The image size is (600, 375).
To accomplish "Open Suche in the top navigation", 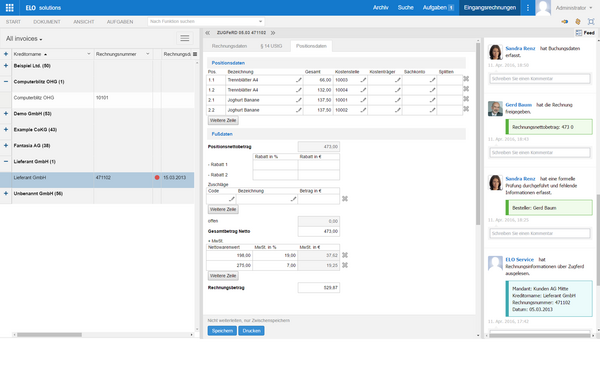I will 406,8.
